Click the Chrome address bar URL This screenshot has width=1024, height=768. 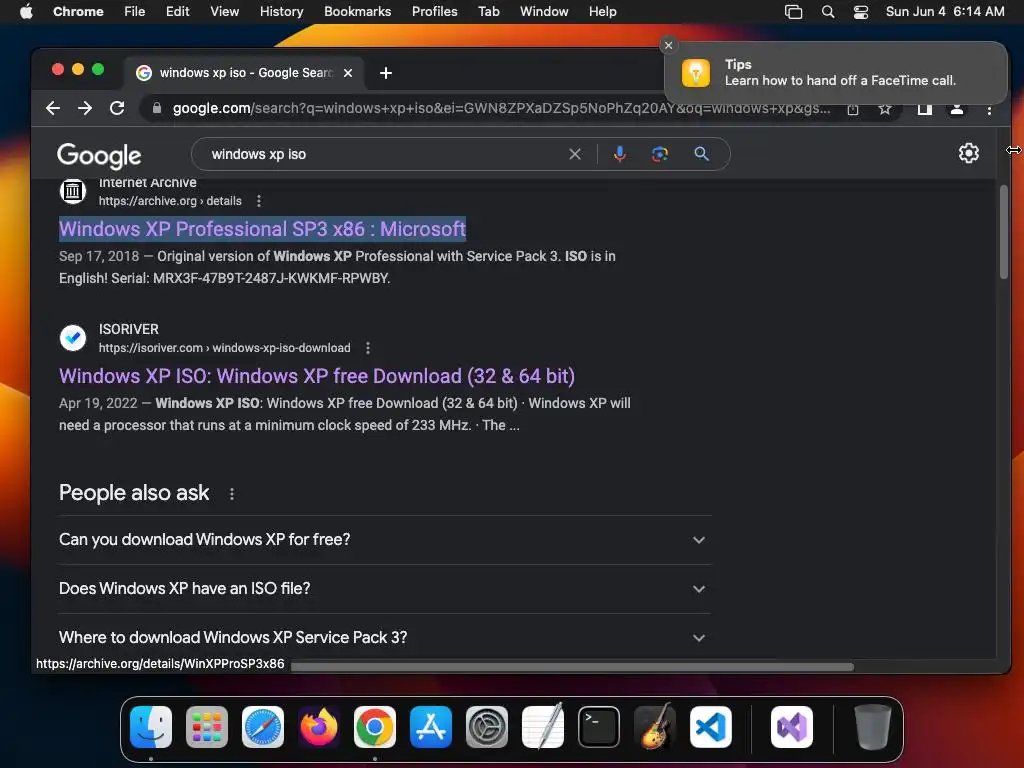(x=502, y=108)
